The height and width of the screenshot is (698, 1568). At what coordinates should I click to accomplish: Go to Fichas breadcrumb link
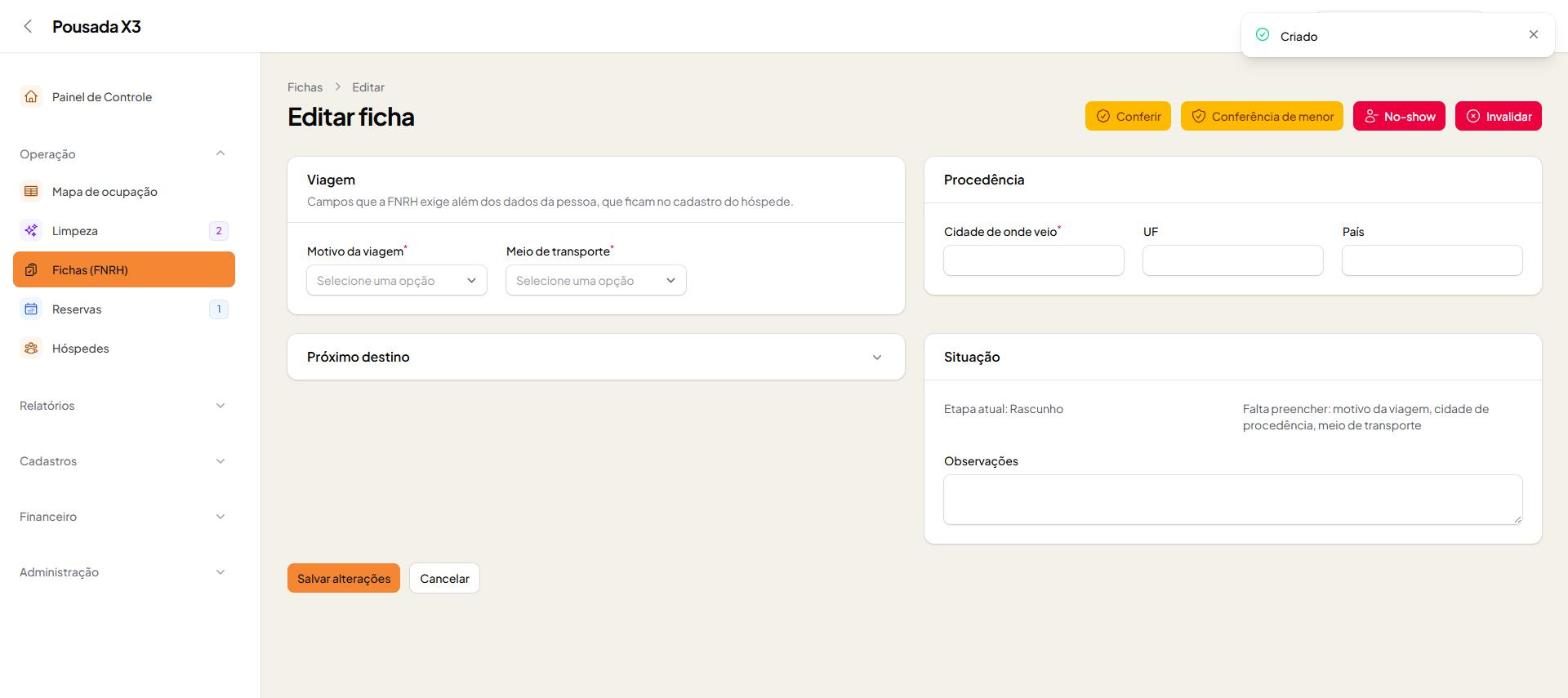point(305,87)
